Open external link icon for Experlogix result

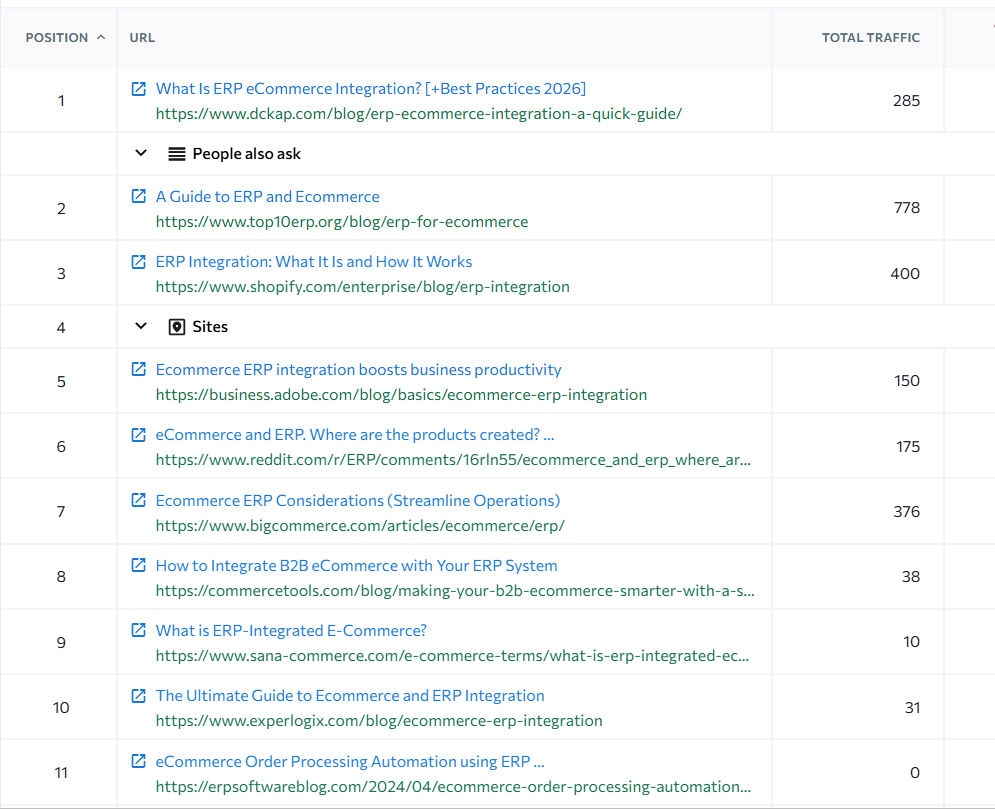pyautogui.click(x=139, y=695)
